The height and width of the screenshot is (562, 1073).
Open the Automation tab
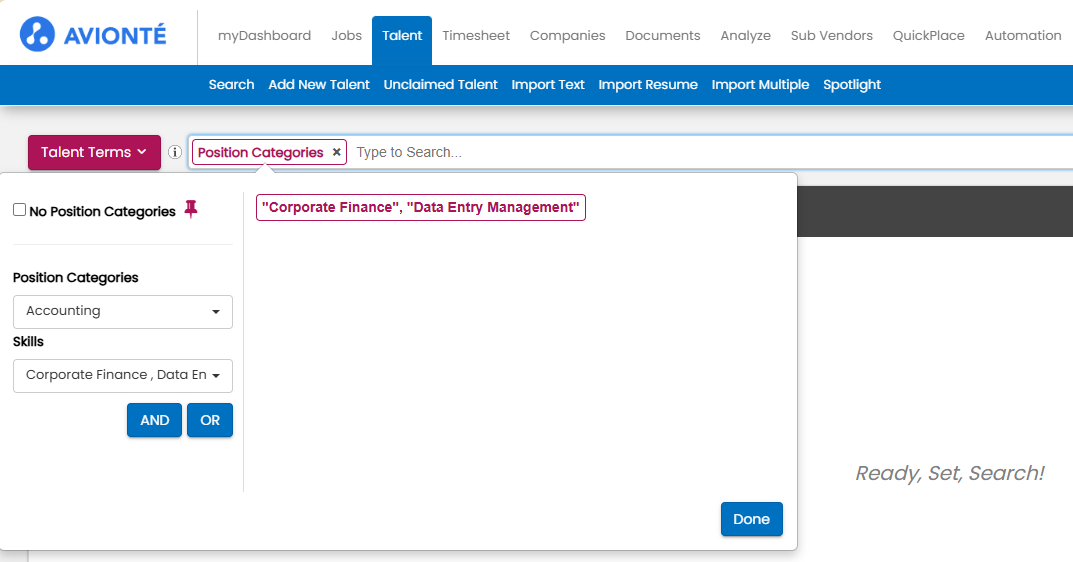point(1023,36)
